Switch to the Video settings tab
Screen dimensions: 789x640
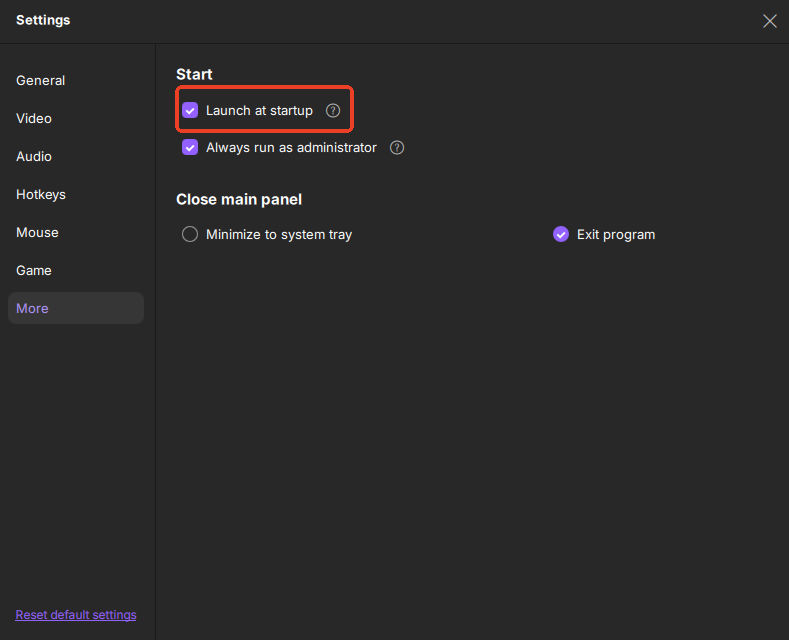pyautogui.click(x=34, y=119)
